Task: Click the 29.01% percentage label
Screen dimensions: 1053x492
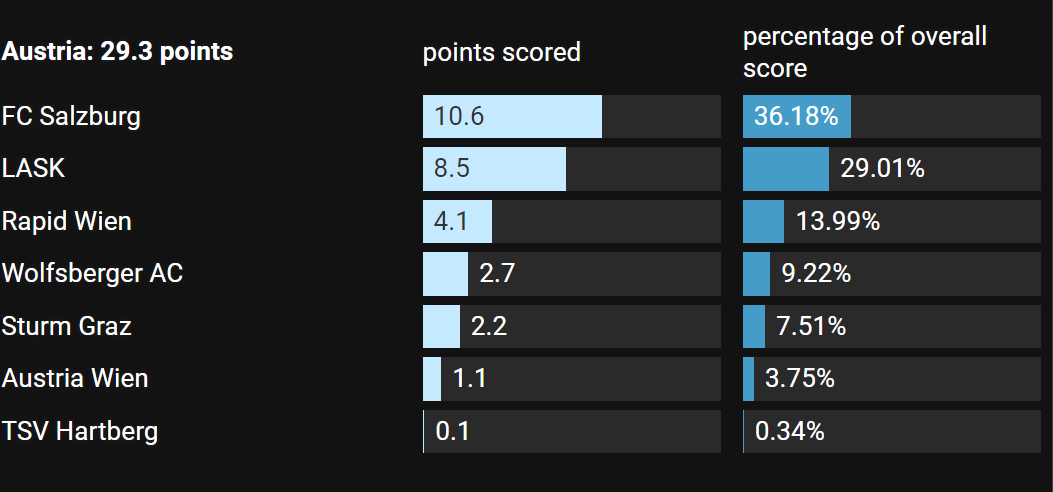Action: point(882,168)
